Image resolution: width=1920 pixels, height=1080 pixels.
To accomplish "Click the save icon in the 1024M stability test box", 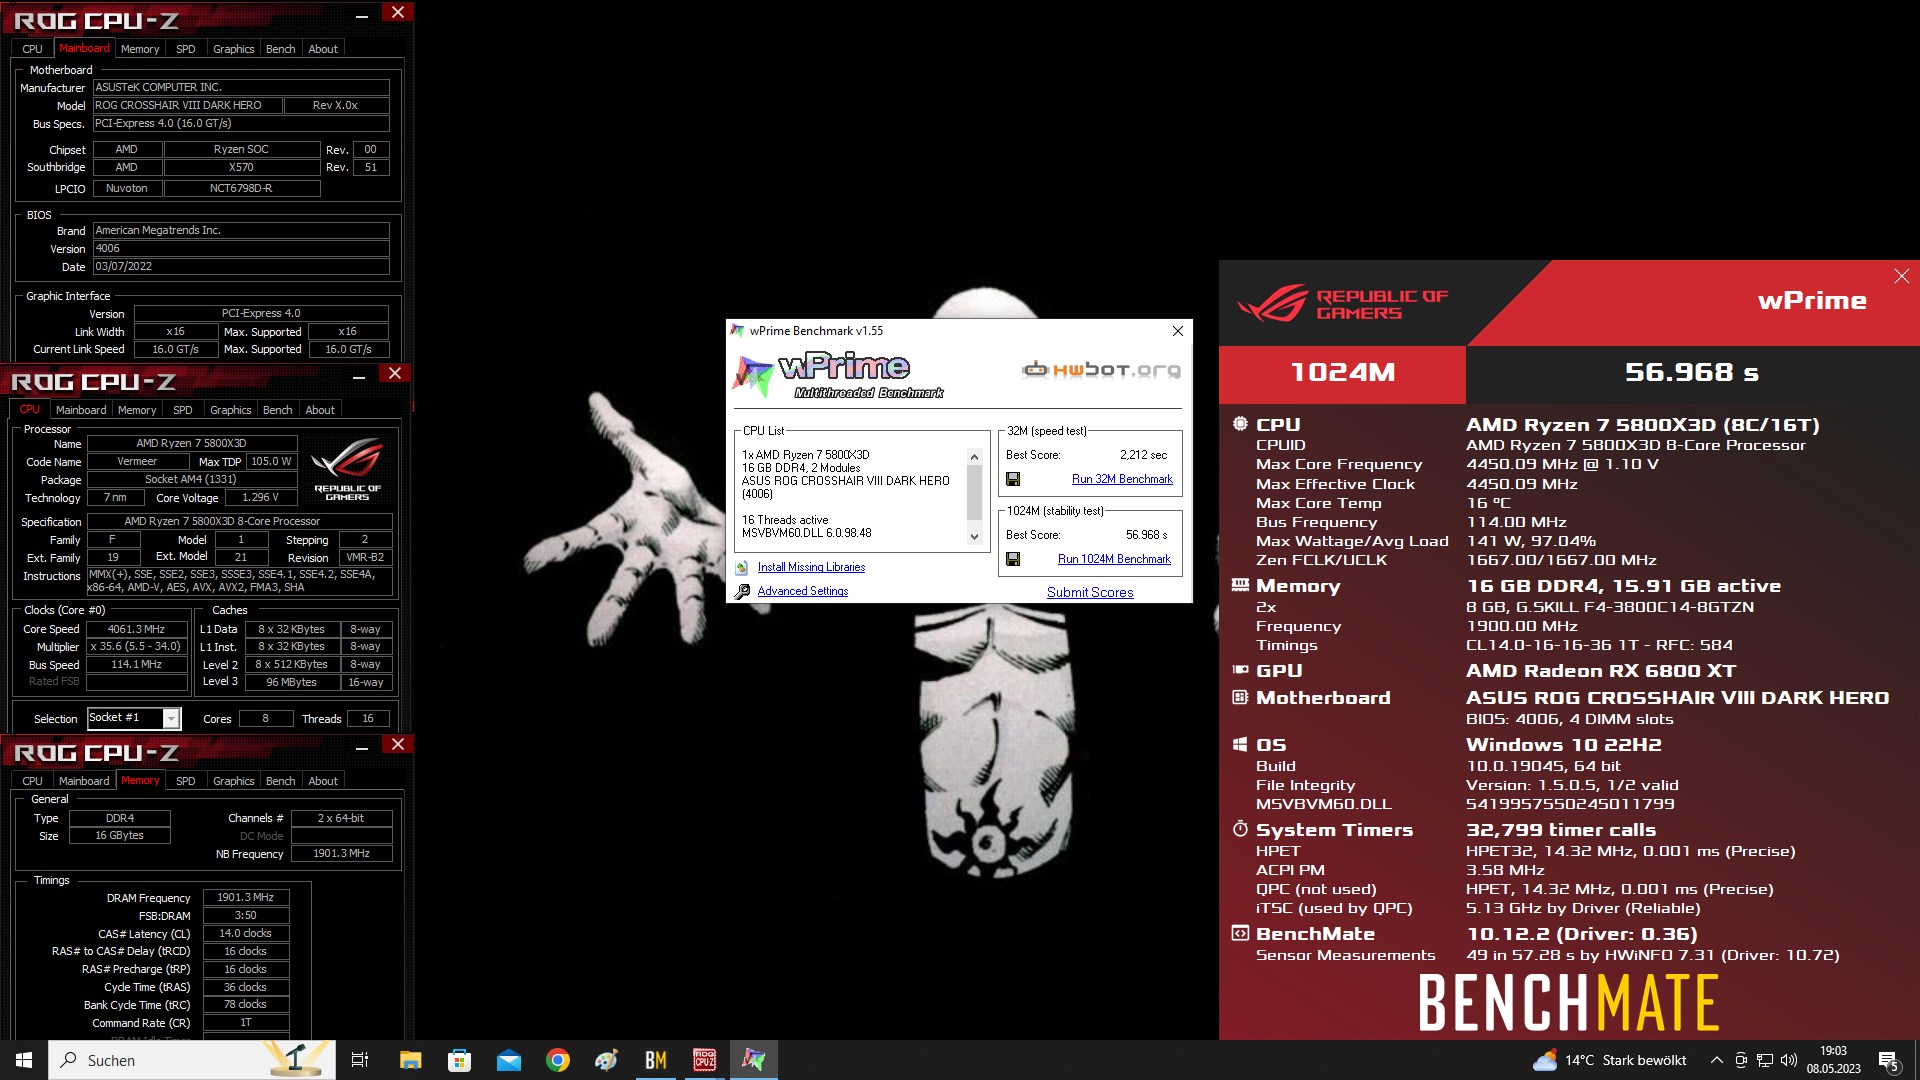I will (1013, 559).
